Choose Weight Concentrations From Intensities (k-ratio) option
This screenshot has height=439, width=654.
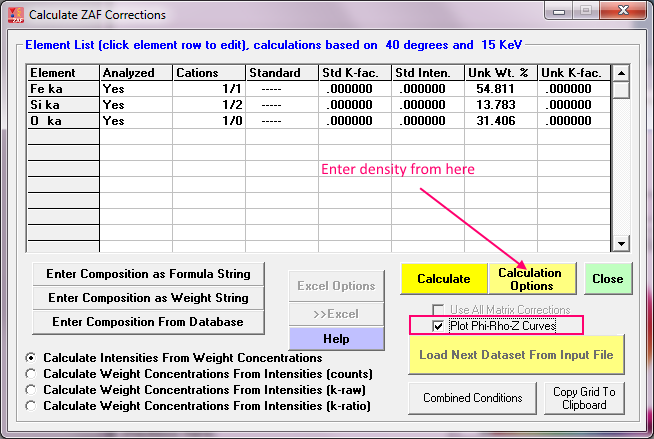[32, 406]
